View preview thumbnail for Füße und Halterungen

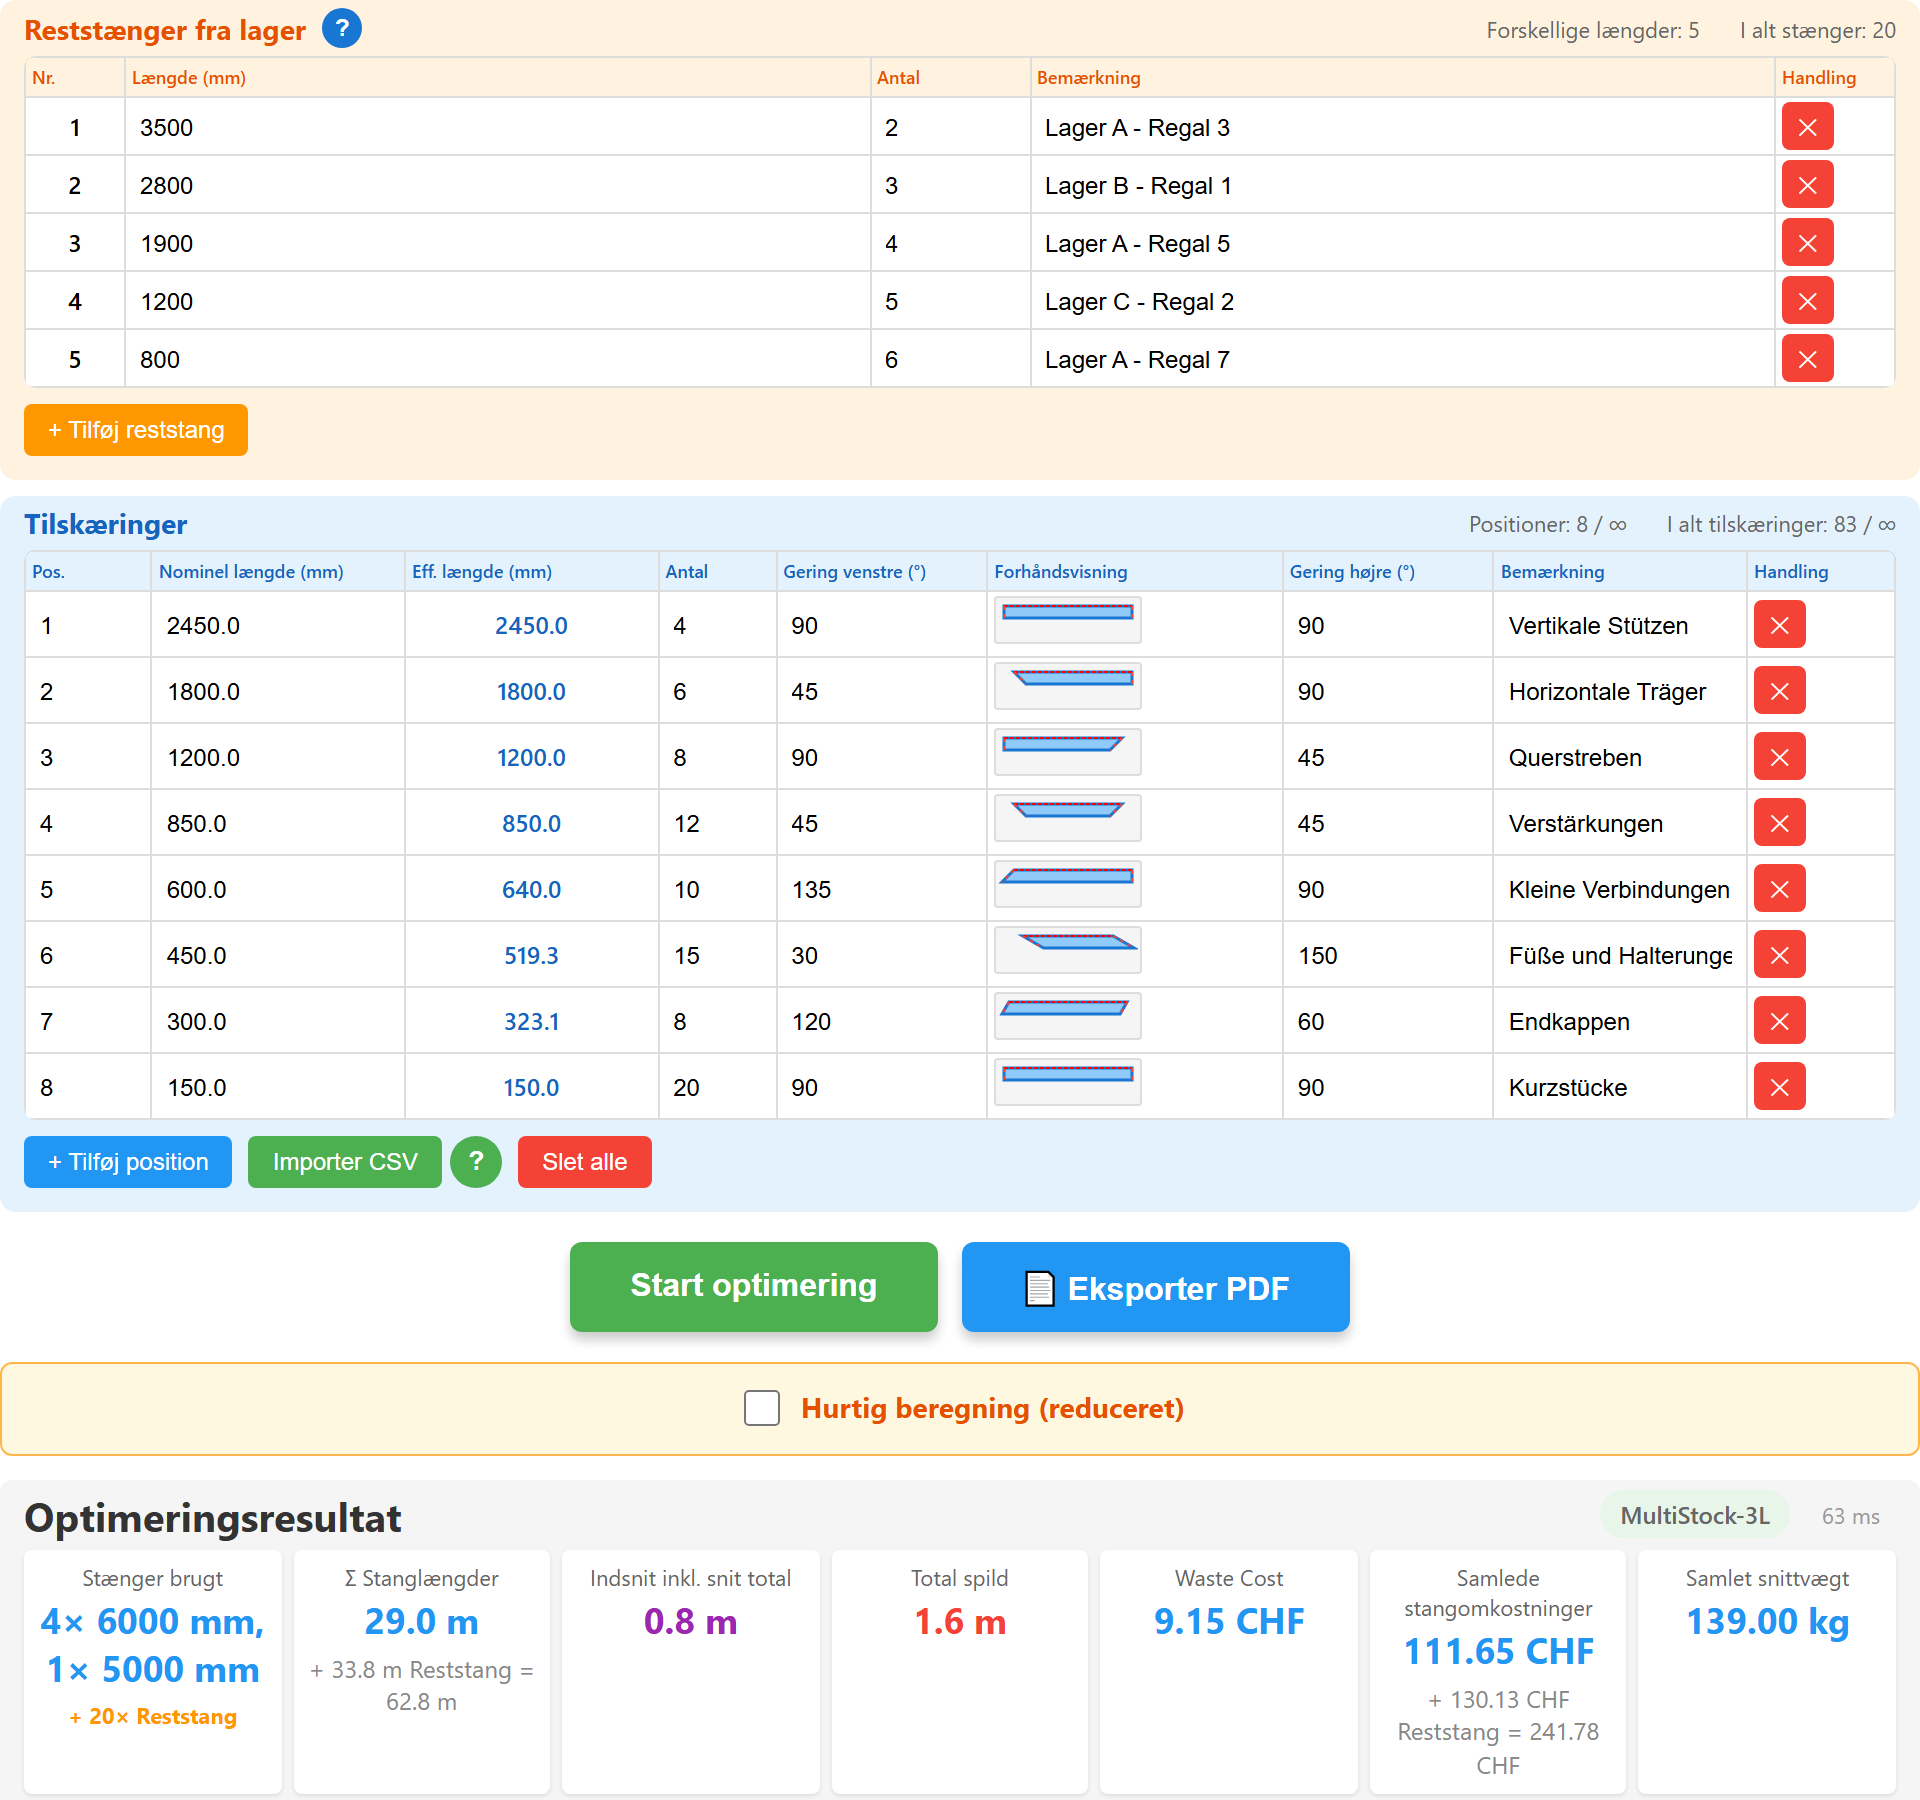(1068, 950)
